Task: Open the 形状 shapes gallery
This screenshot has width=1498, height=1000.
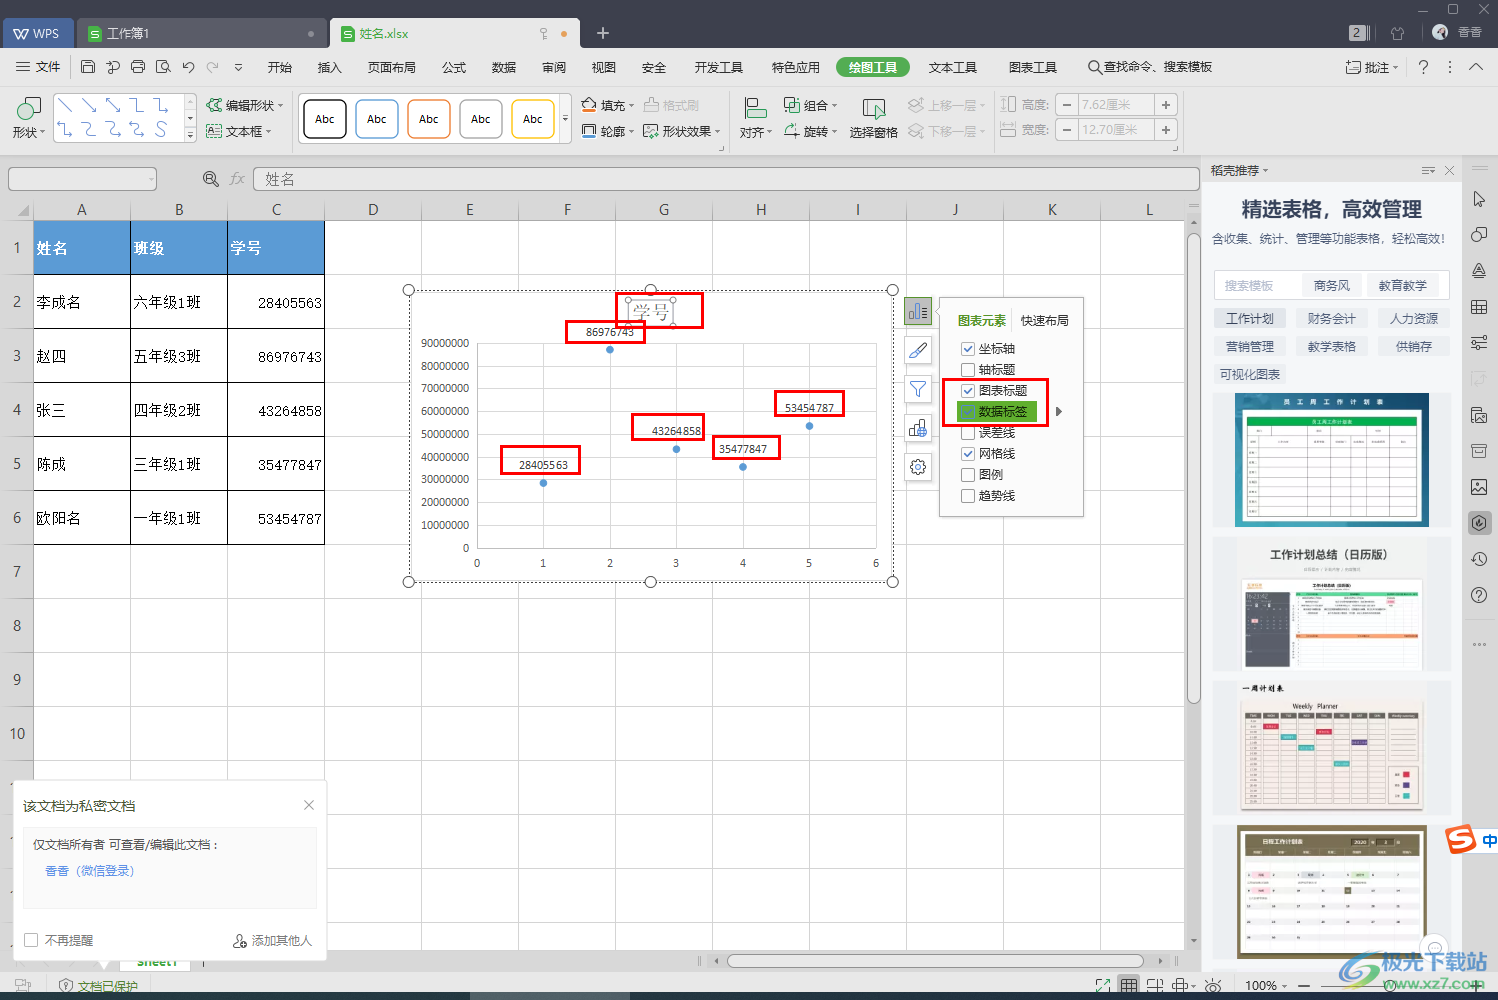Action: [x=28, y=118]
